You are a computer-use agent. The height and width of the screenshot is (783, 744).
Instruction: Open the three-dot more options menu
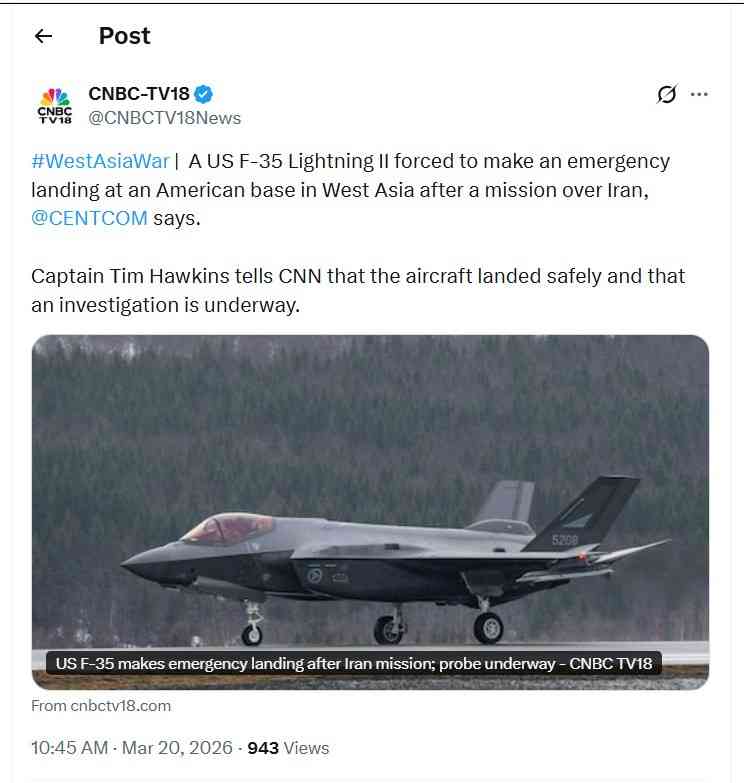pos(699,94)
